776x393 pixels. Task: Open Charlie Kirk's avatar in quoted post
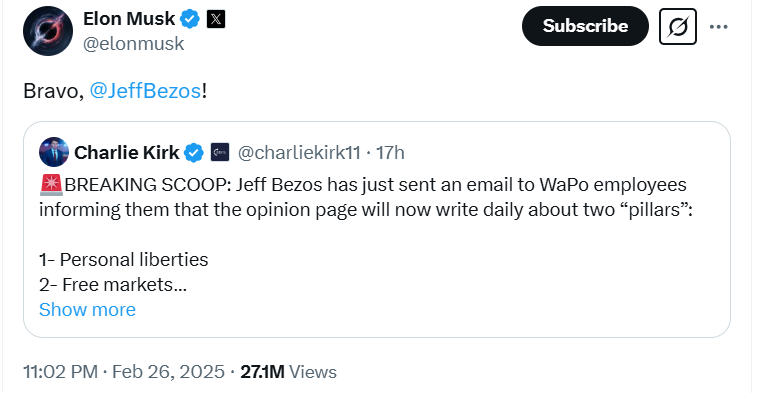pyautogui.click(x=53, y=152)
